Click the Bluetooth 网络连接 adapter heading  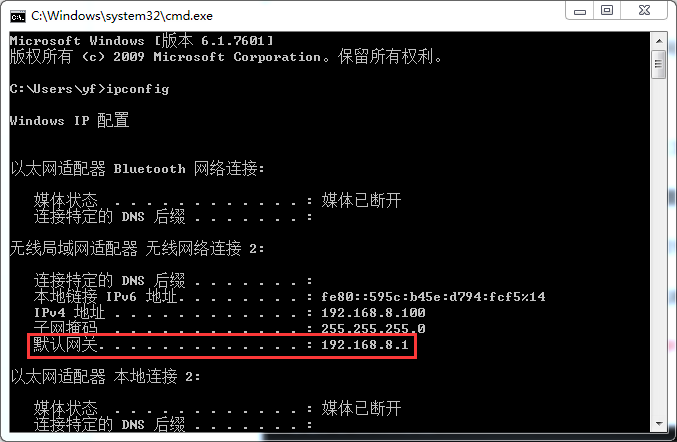137,168
